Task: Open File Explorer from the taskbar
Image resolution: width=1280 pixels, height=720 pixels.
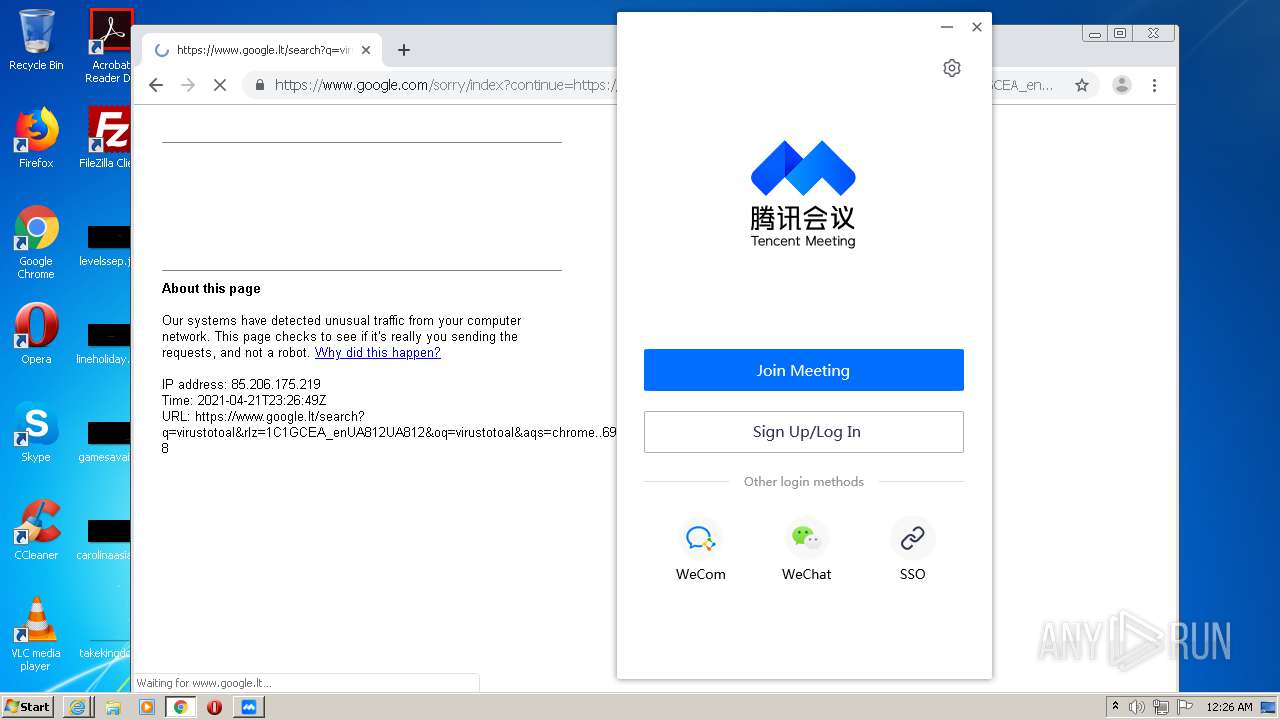Action: 112,707
